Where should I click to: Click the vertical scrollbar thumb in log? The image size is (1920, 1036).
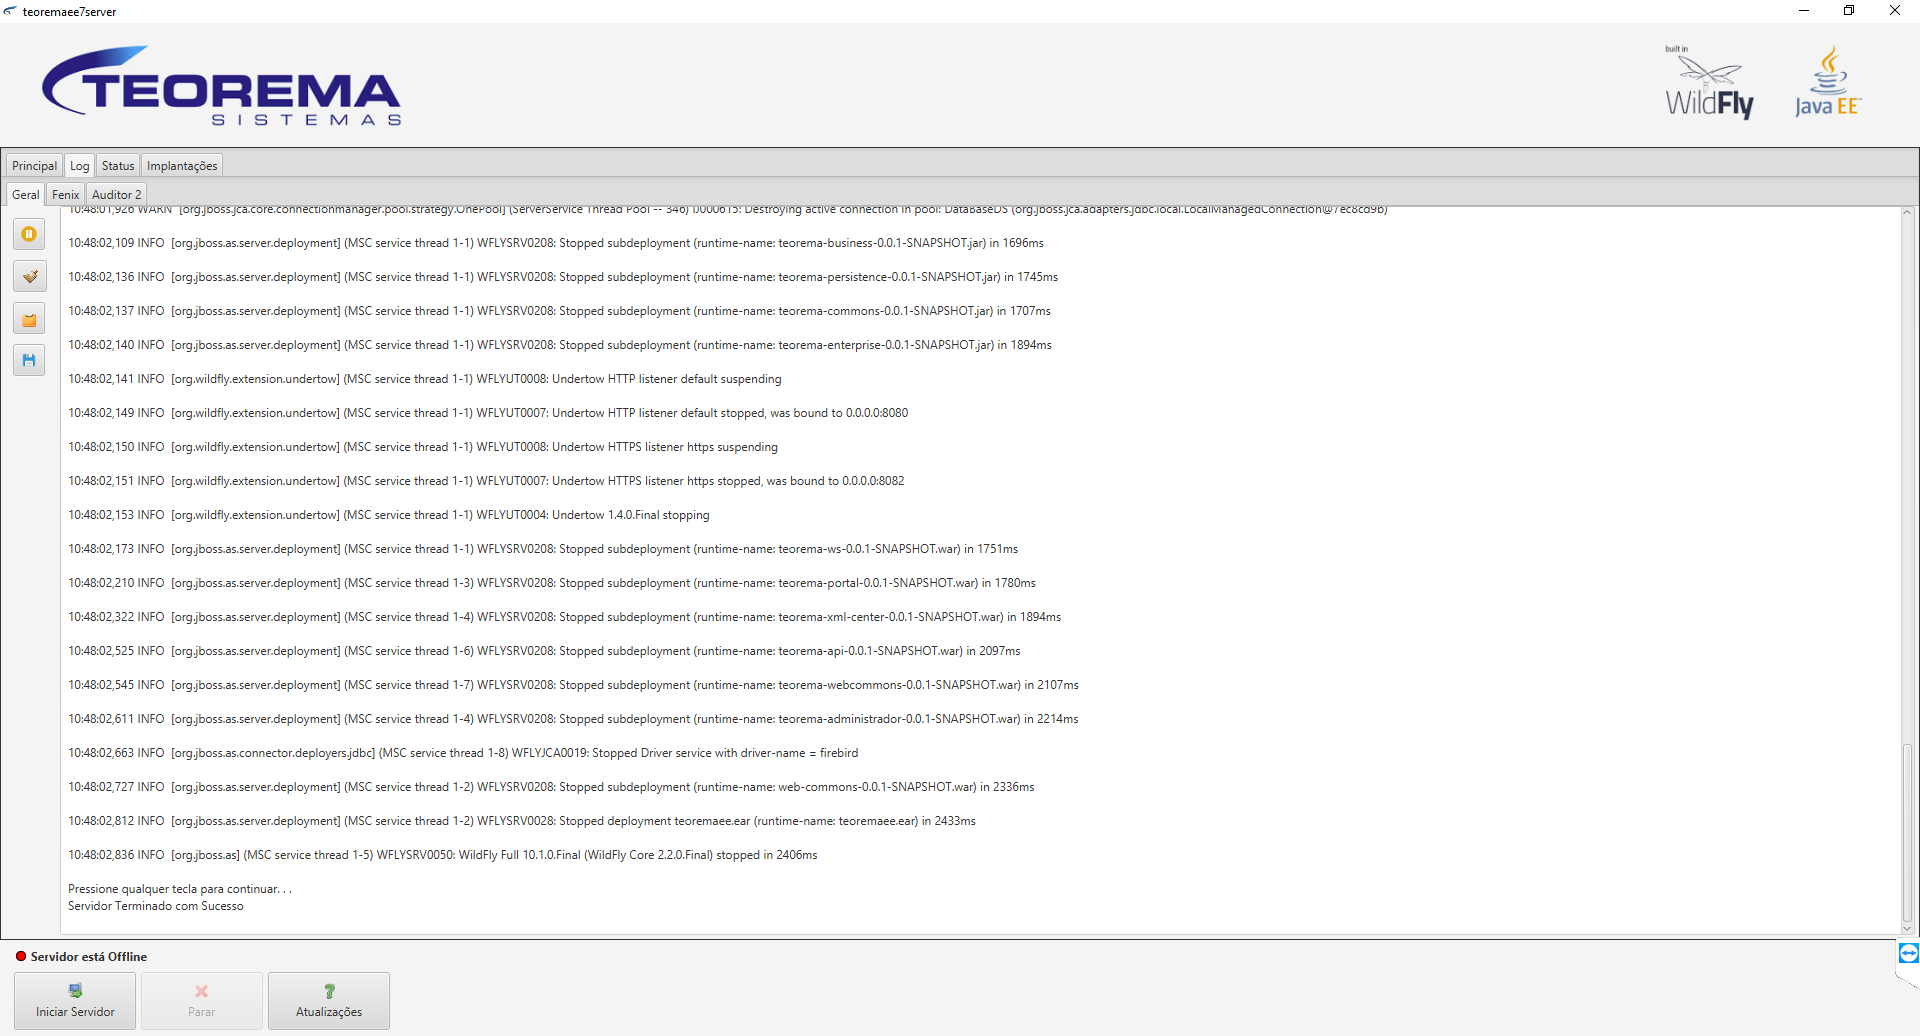(1907, 832)
